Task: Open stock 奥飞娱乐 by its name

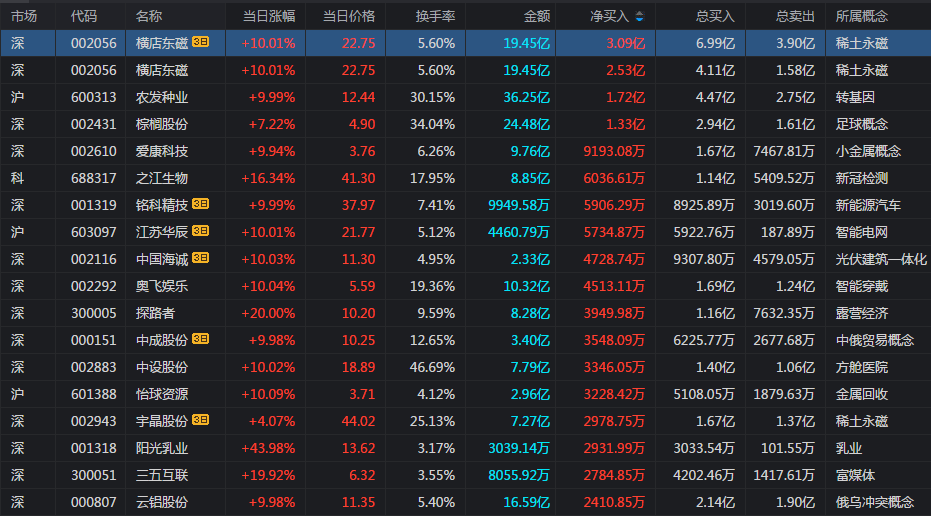Action: 162,286
